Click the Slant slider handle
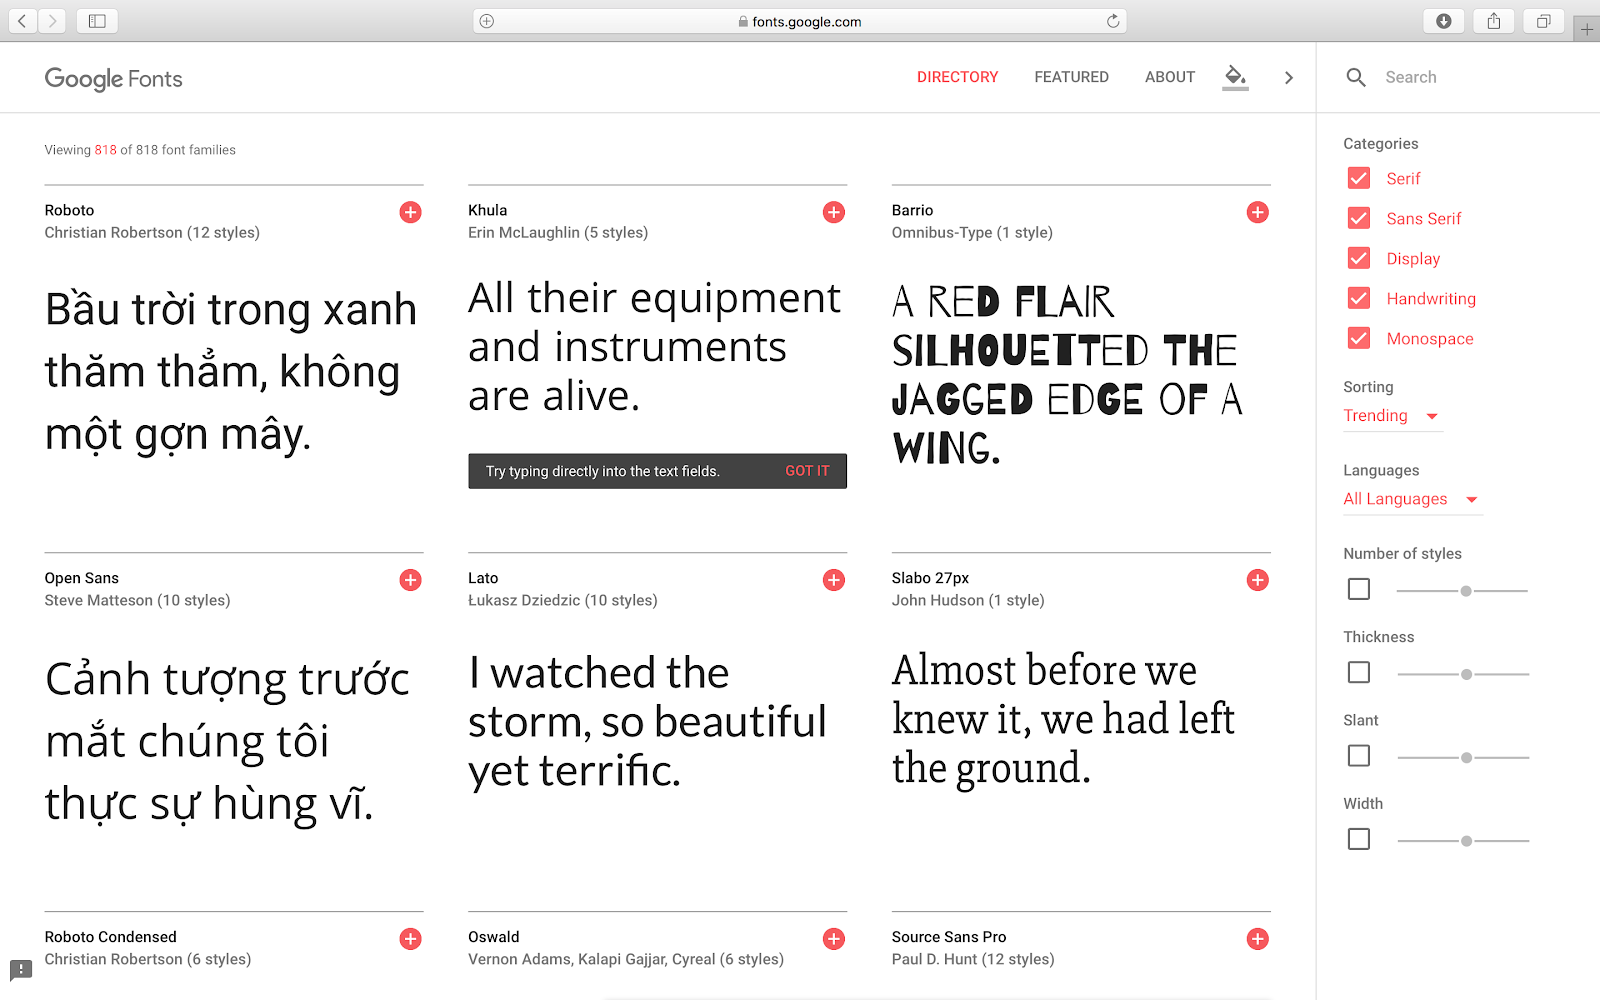This screenshot has width=1600, height=1000. tap(1466, 758)
